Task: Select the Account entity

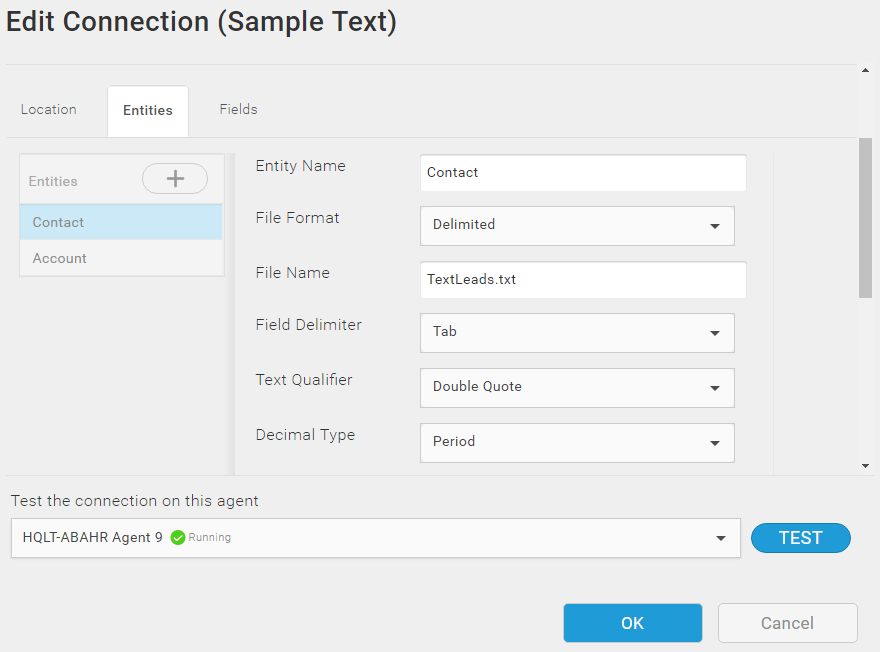Action: click(x=121, y=258)
